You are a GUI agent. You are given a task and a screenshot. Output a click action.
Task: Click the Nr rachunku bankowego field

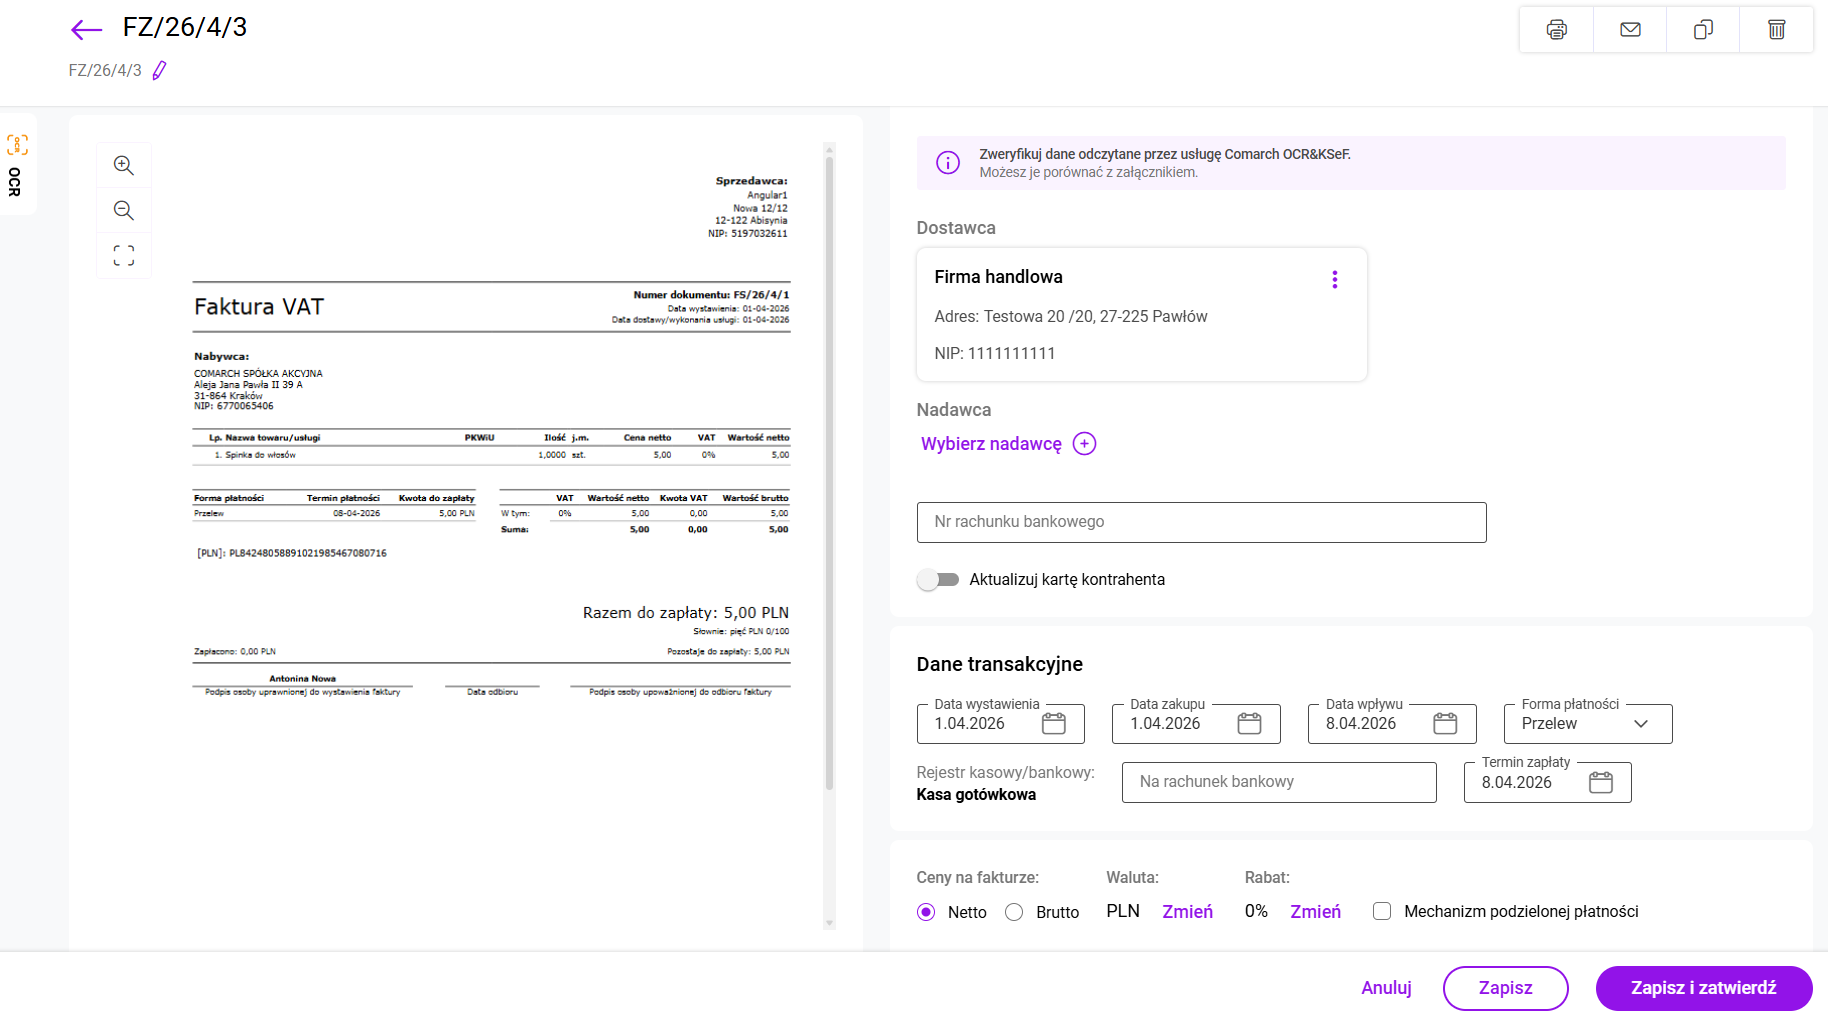pos(1201,522)
